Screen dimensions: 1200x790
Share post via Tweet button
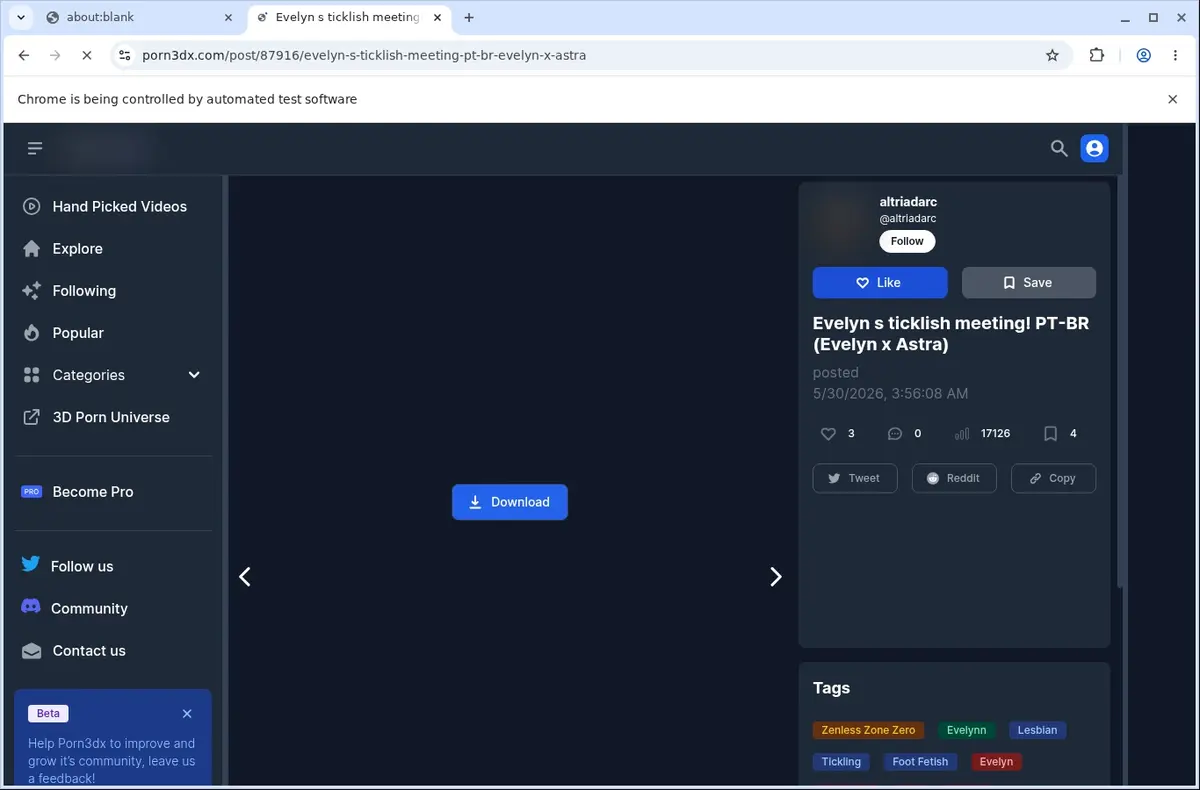click(x=855, y=478)
